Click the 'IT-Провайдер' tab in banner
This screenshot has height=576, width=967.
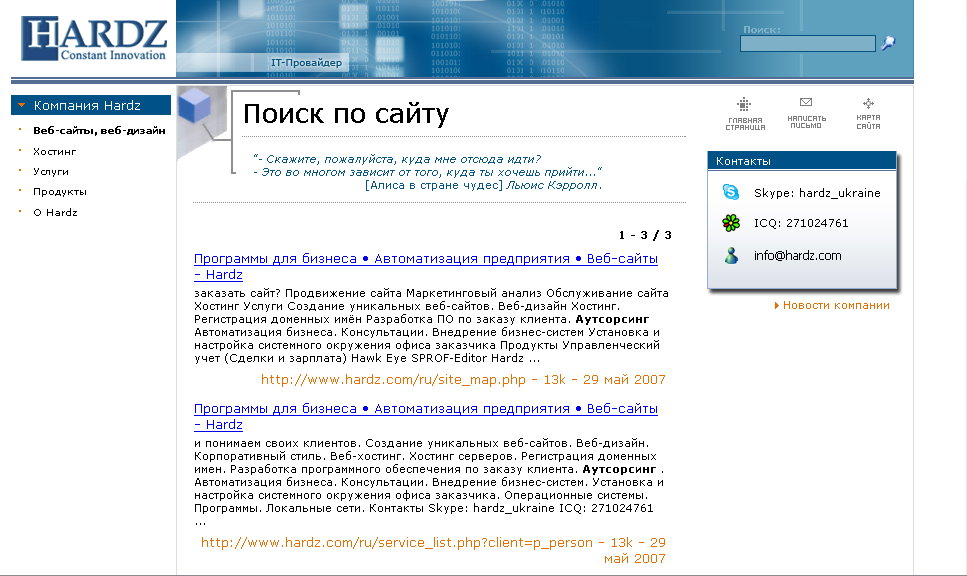306,62
